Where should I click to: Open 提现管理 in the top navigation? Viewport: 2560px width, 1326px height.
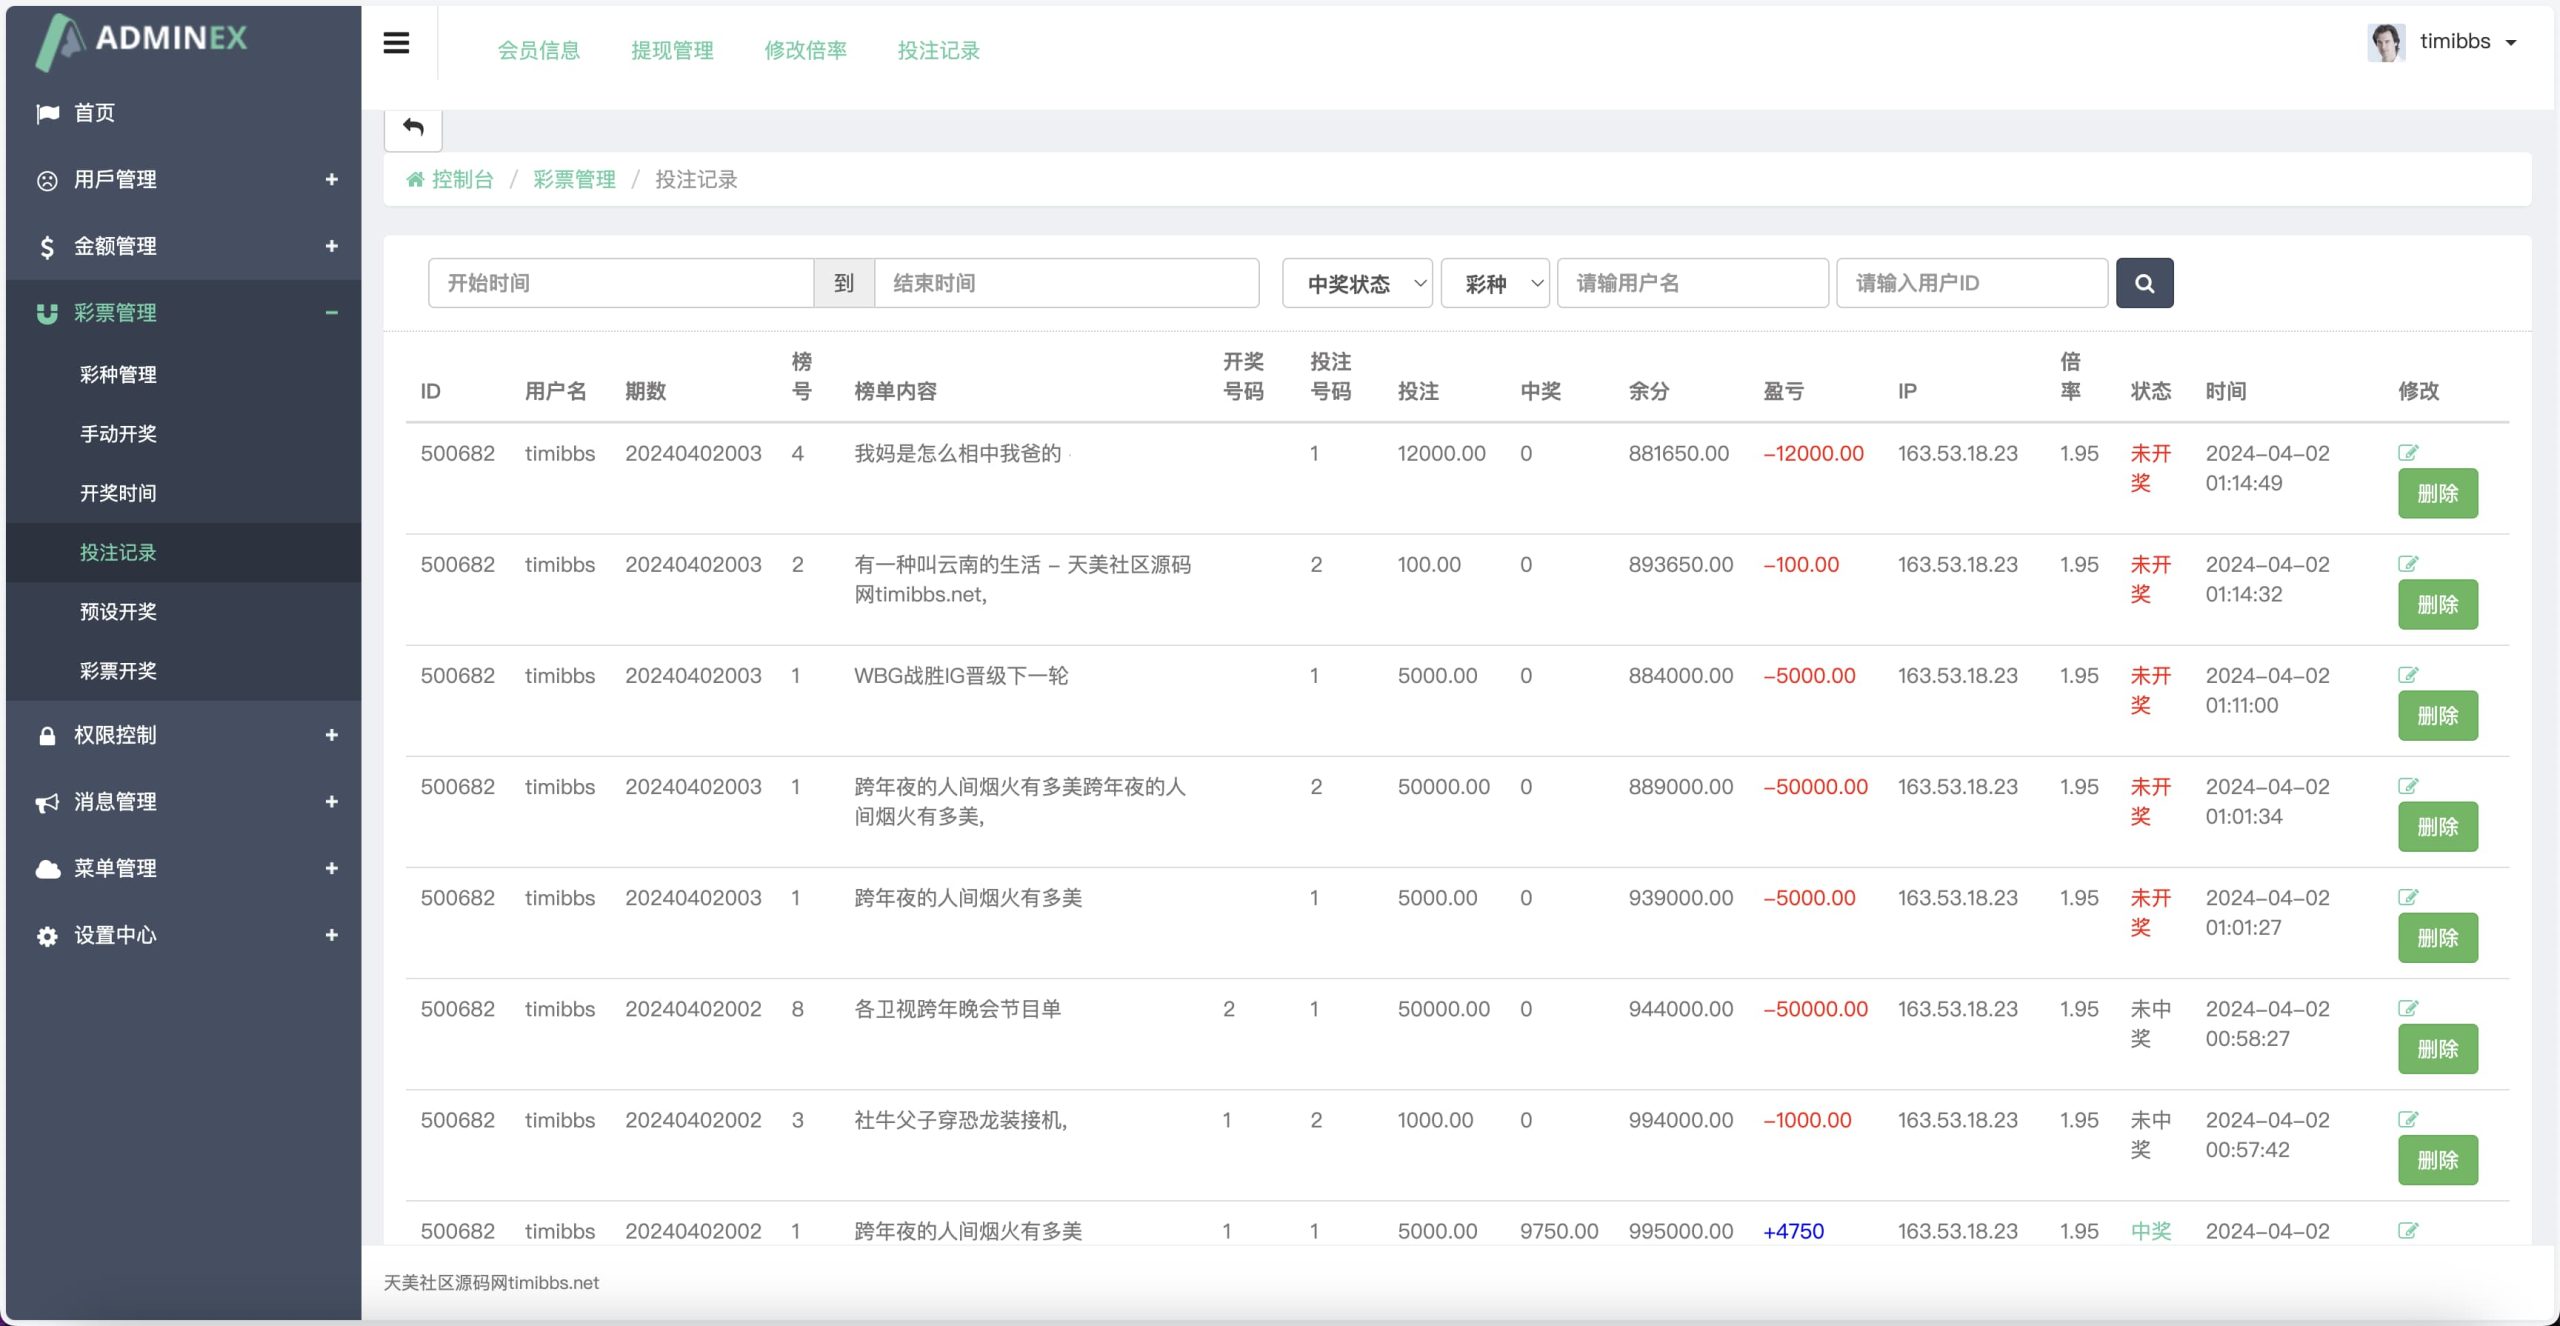(672, 50)
